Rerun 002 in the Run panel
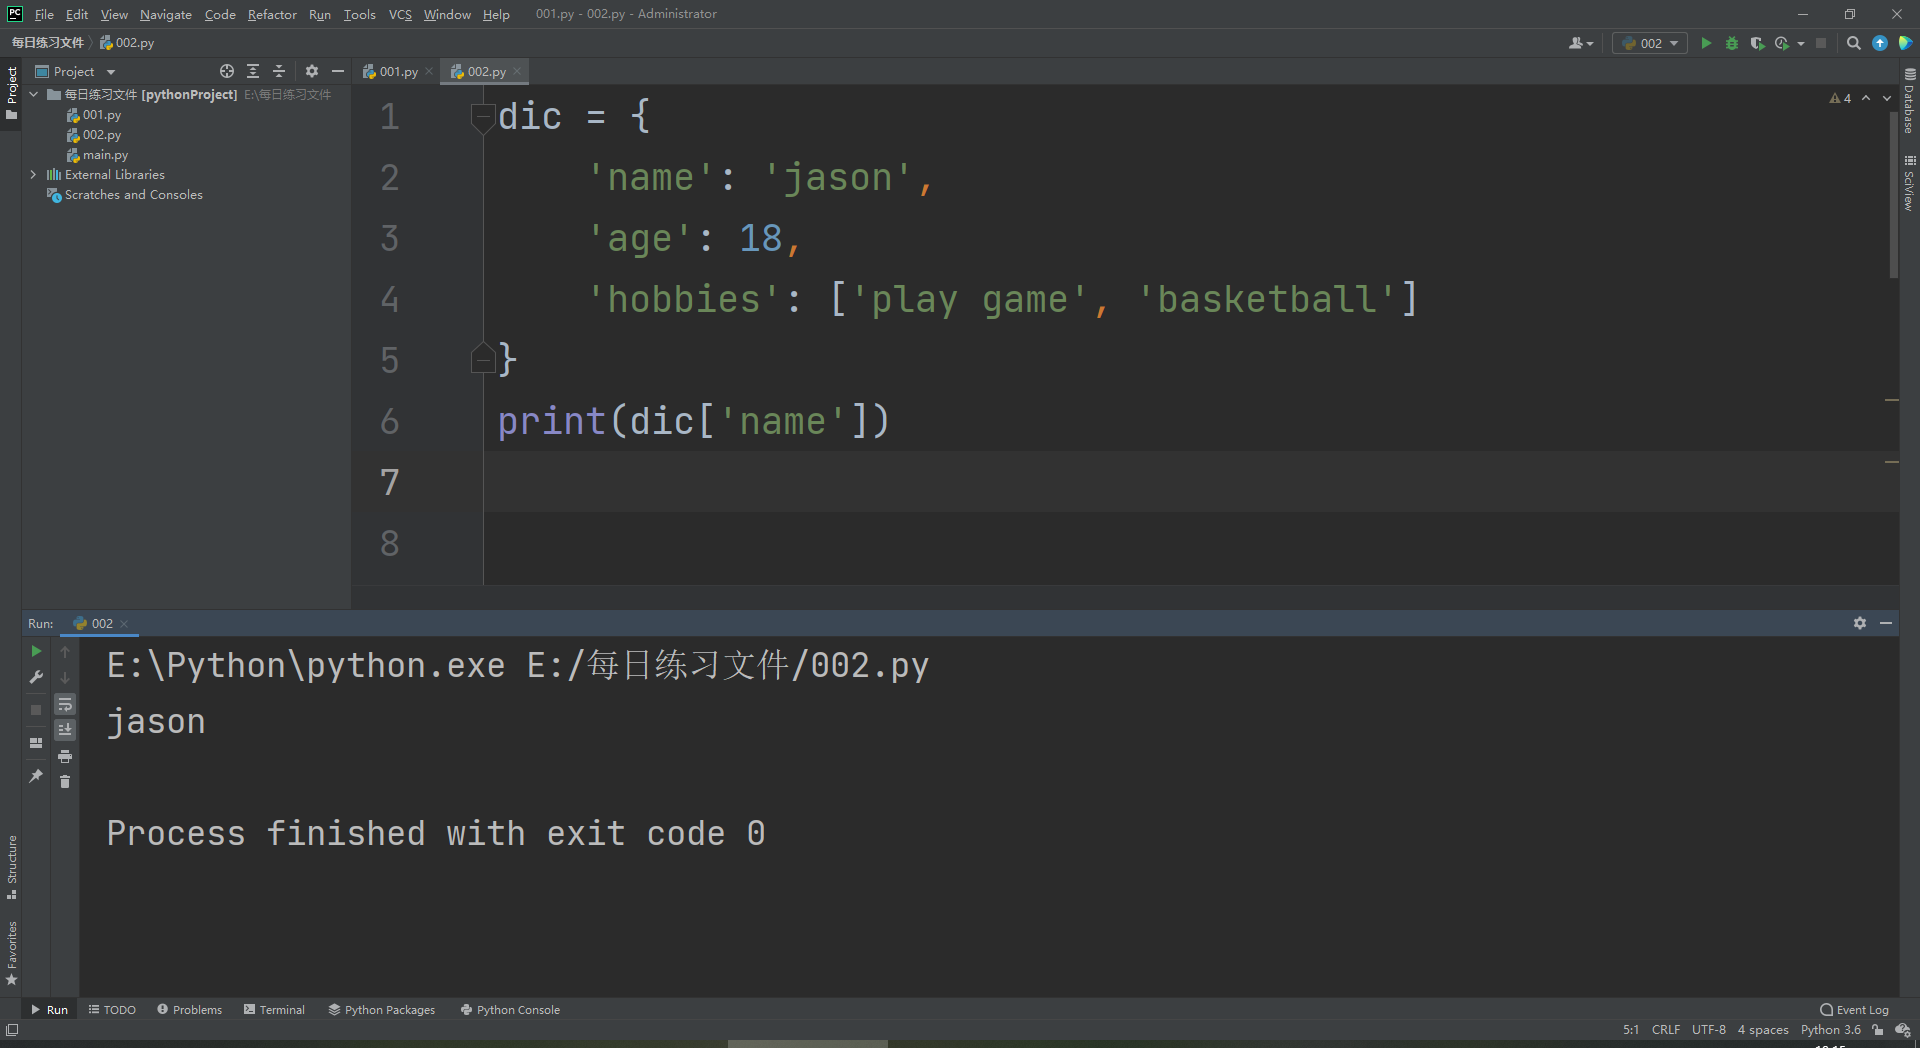The height and width of the screenshot is (1048, 1920). point(36,651)
